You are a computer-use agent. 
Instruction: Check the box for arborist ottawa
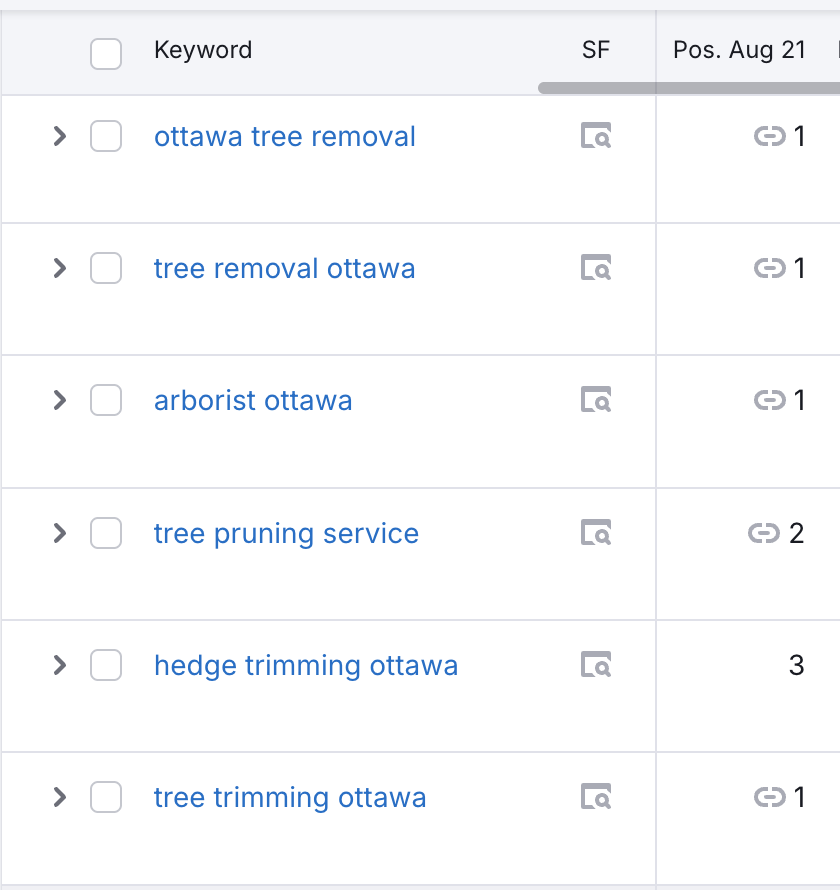(106, 400)
